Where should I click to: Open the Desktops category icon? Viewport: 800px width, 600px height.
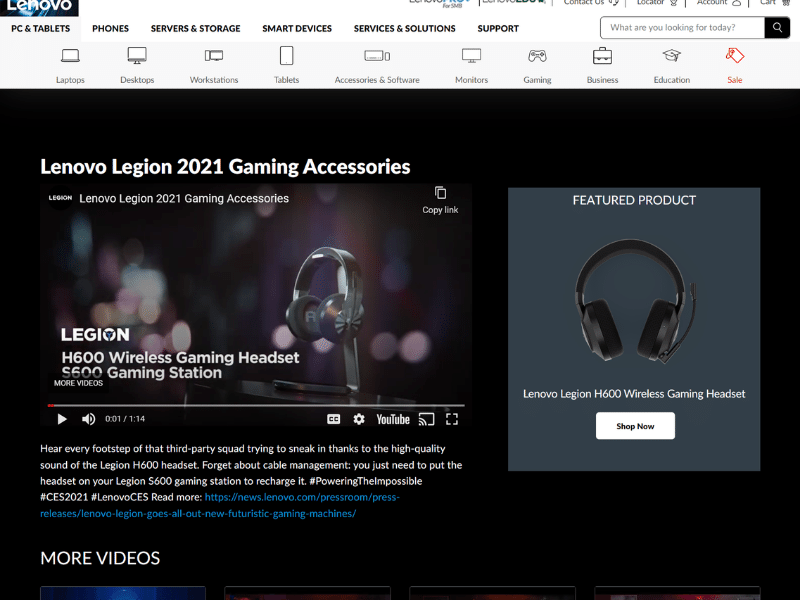coord(137,56)
